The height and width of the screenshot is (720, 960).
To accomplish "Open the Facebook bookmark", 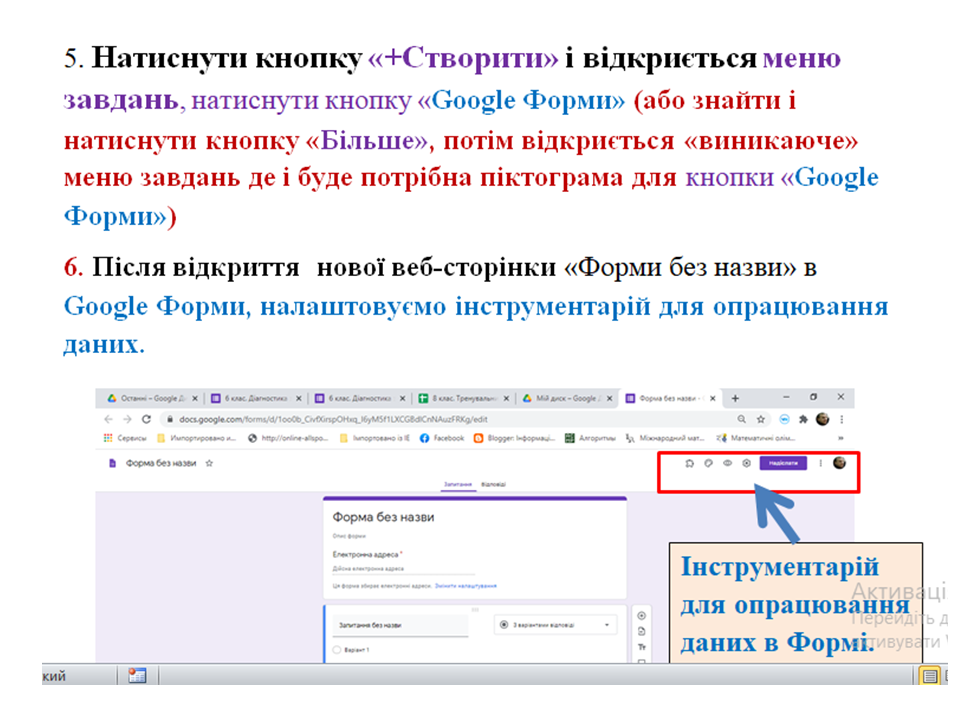I will tap(442, 438).
